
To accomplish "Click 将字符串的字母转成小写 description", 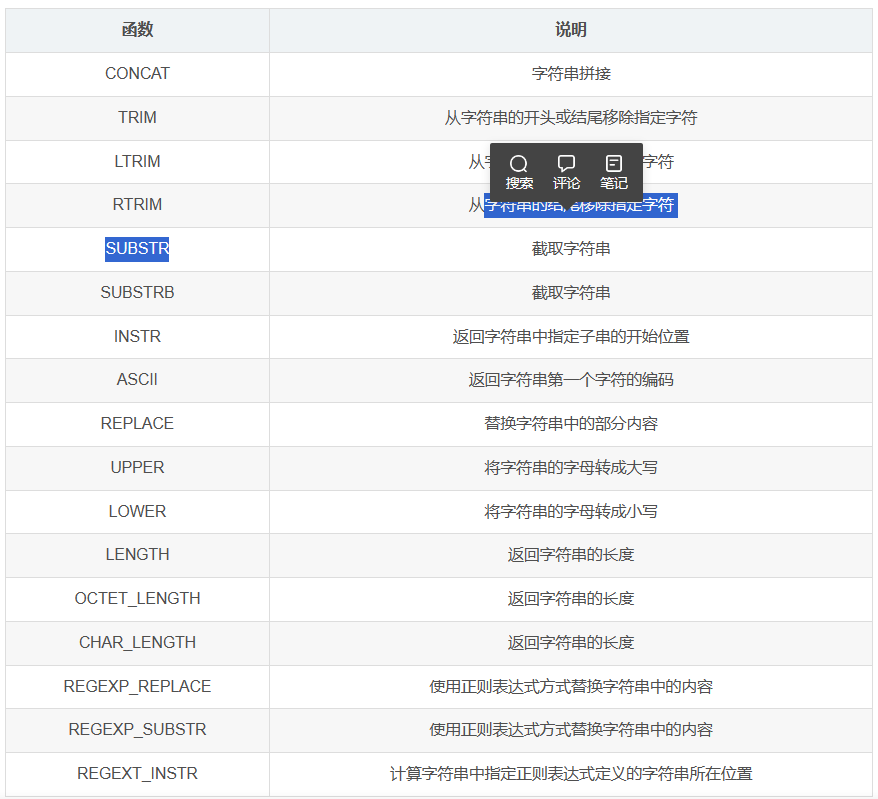I will coord(571,511).
